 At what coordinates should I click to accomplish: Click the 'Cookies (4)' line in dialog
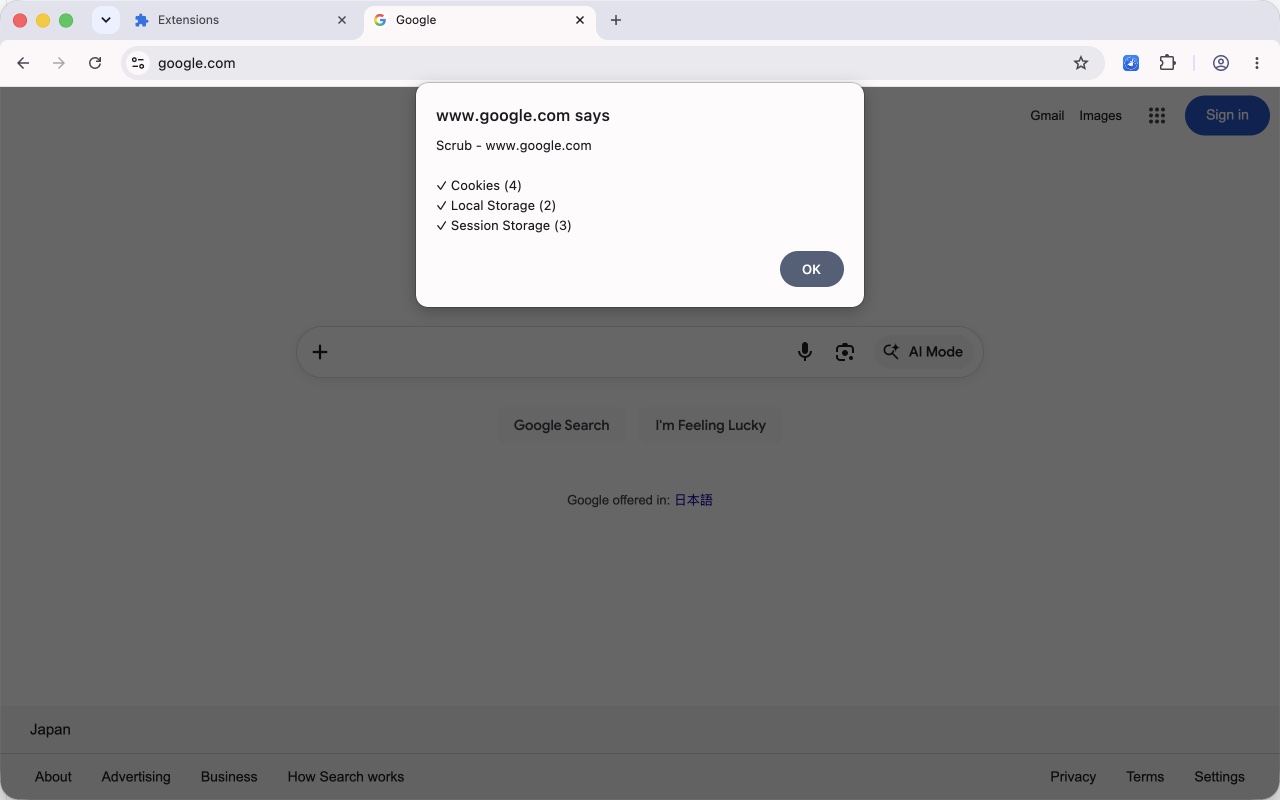click(x=479, y=186)
